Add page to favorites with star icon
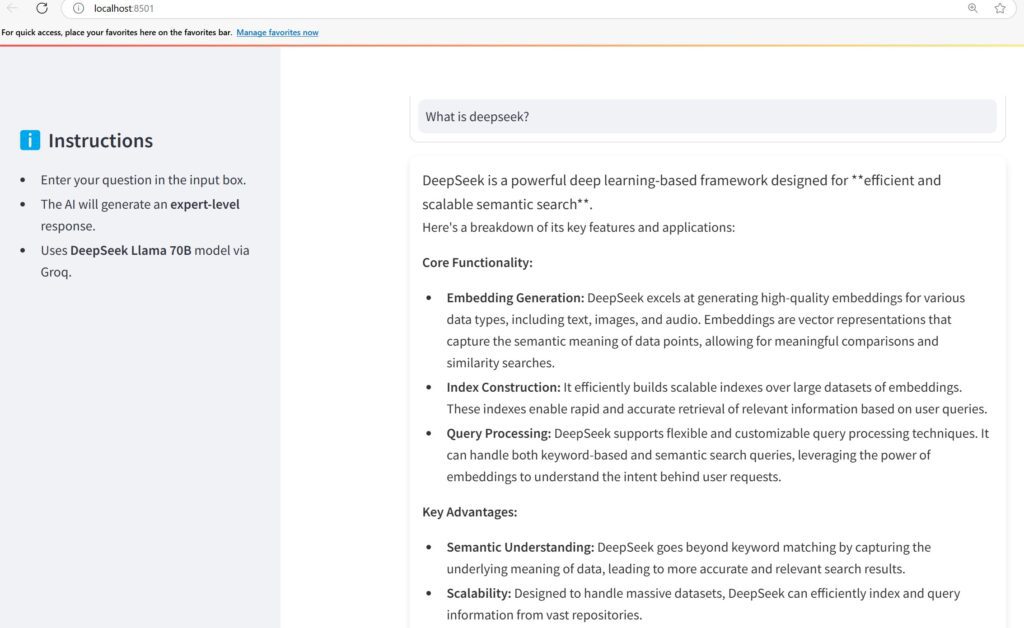 pyautogui.click(x=999, y=8)
